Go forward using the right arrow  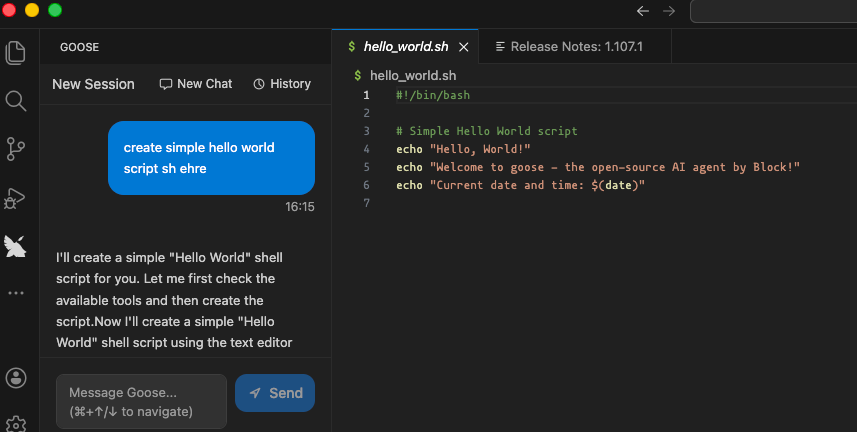pyautogui.click(x=669, y=11)
